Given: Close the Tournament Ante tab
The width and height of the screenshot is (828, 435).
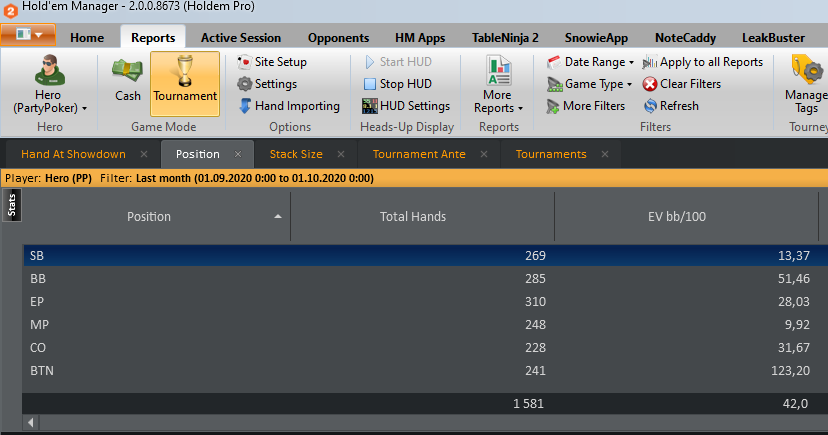Looking at the screenshot, I should 484,154.
